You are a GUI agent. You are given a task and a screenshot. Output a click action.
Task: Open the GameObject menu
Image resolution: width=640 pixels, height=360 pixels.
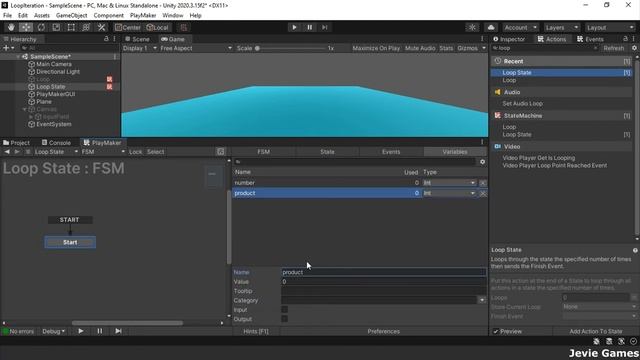71,16
